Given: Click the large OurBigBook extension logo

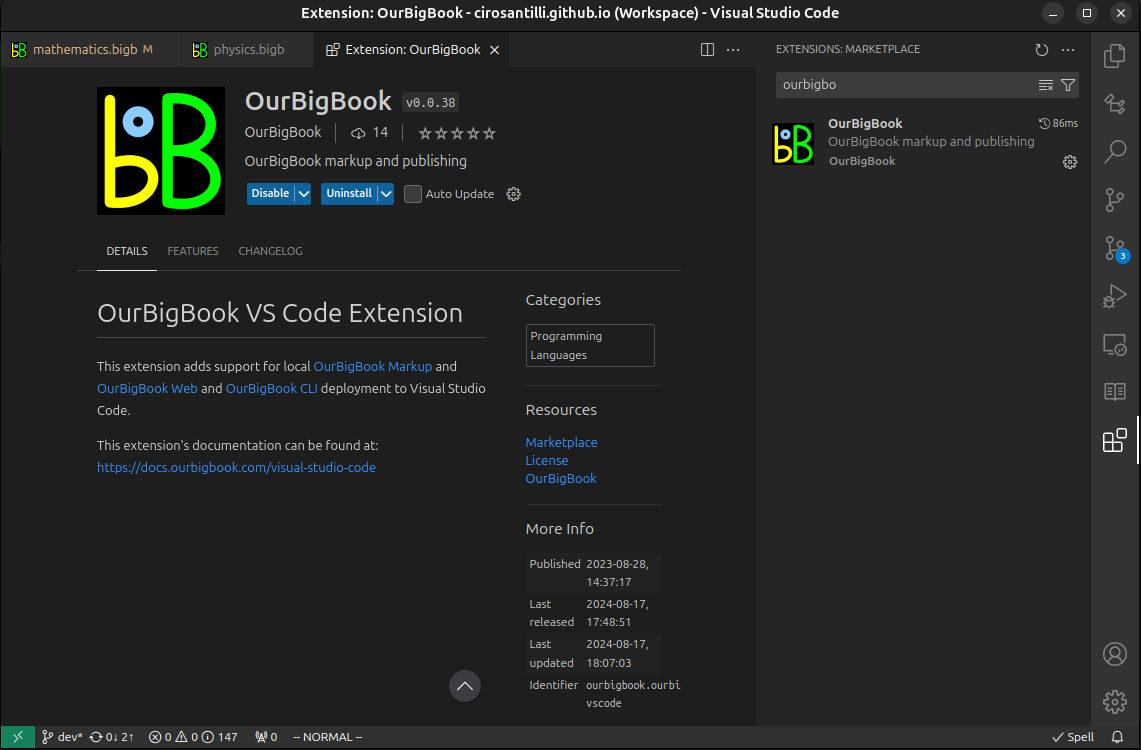Looking at the screenshot, I should pyautogui.click(x=161, y=151).
